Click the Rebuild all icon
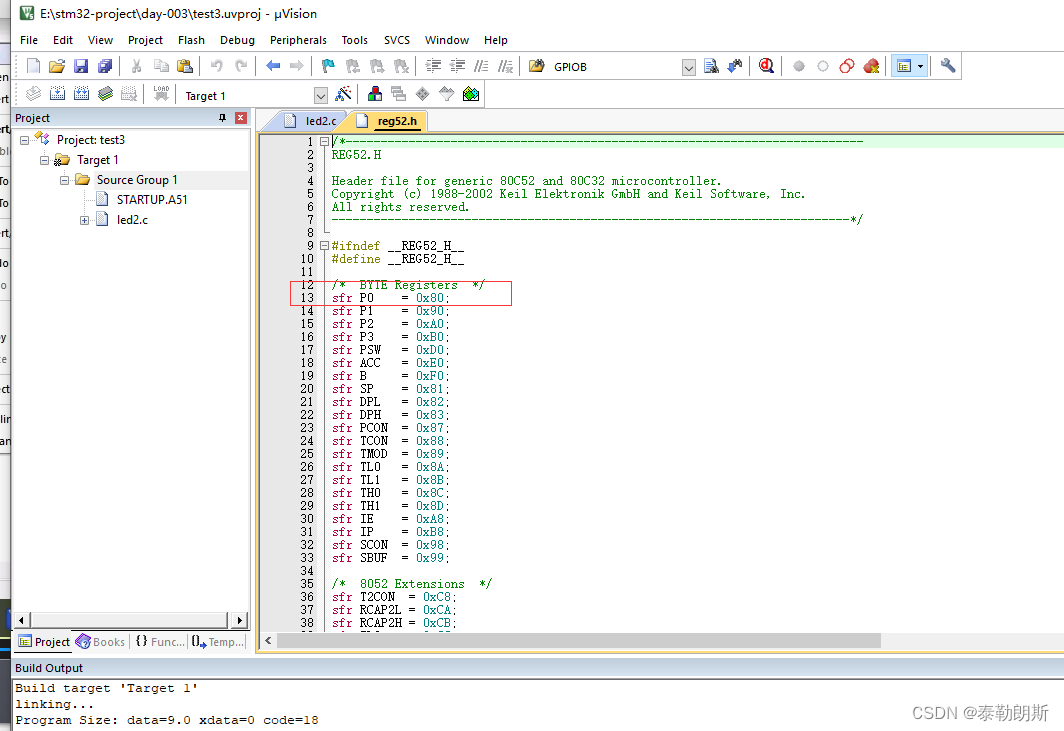 click(81, 94)
